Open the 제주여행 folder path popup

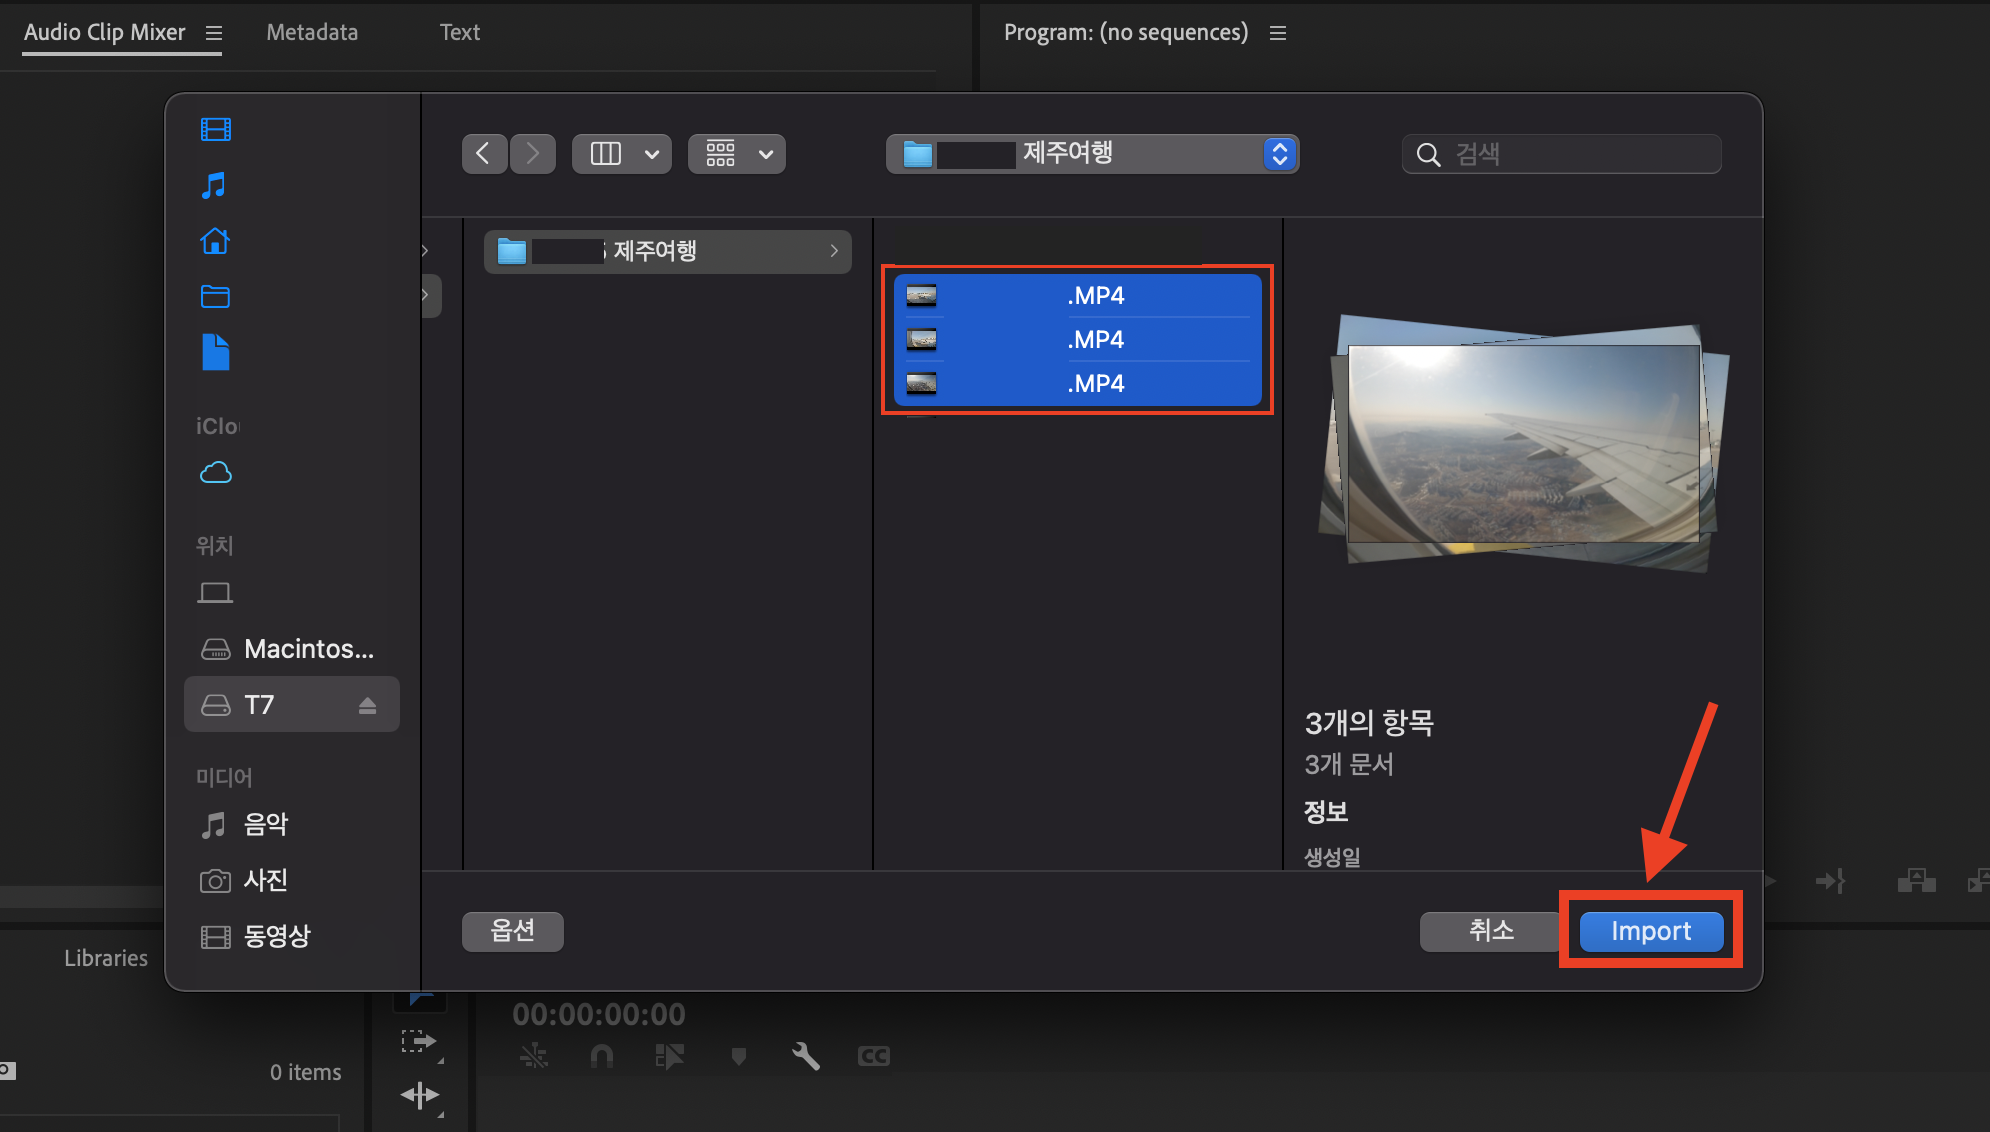point(1092,154)
